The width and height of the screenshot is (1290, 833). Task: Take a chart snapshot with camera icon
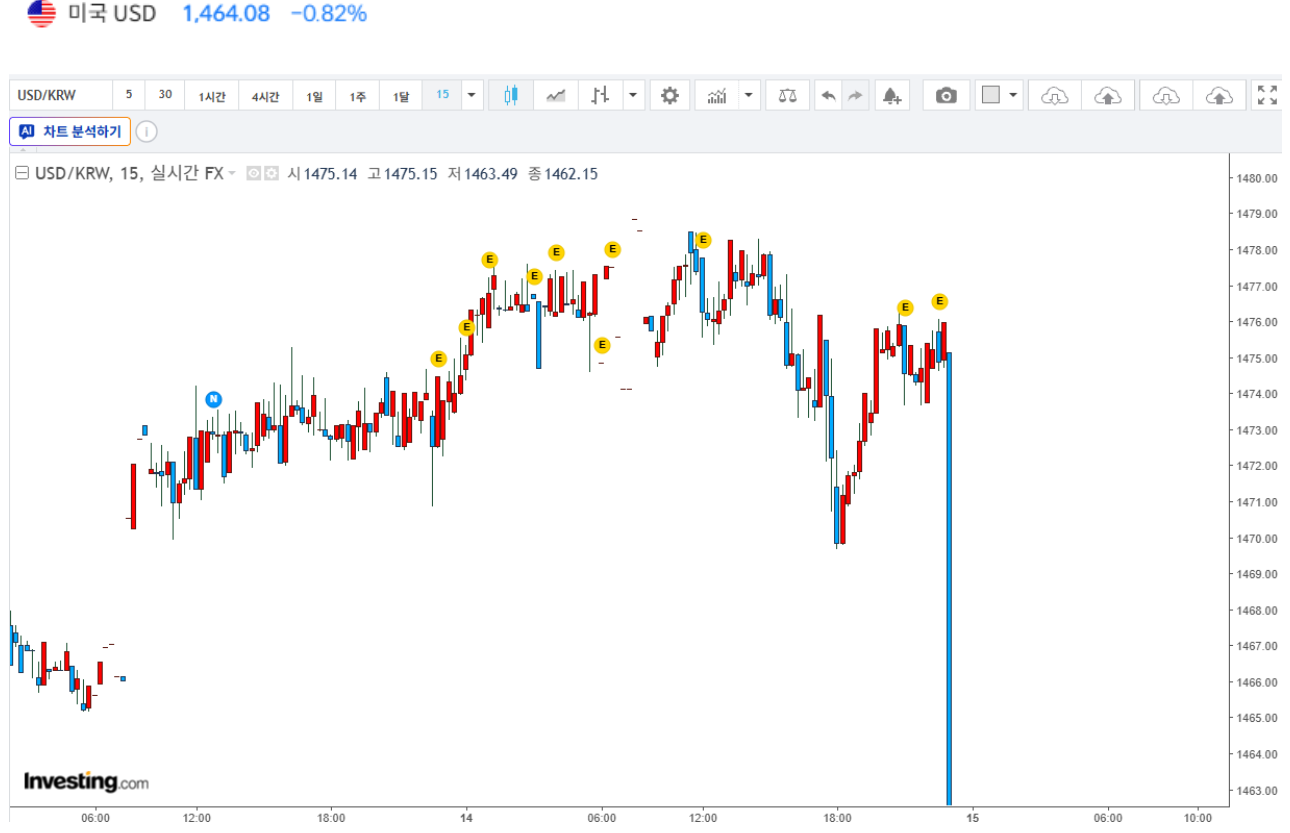[946, 96]
